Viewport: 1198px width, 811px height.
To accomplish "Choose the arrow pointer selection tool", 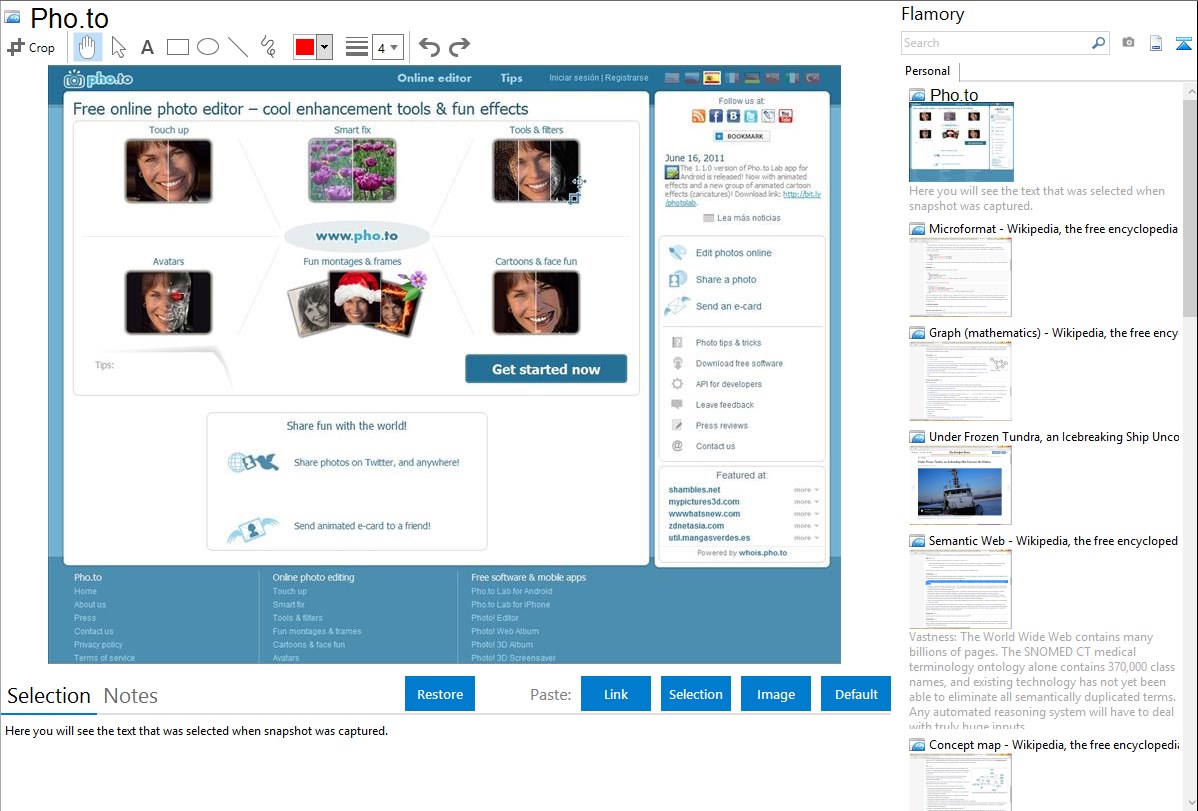I will (x=118, y=47).
